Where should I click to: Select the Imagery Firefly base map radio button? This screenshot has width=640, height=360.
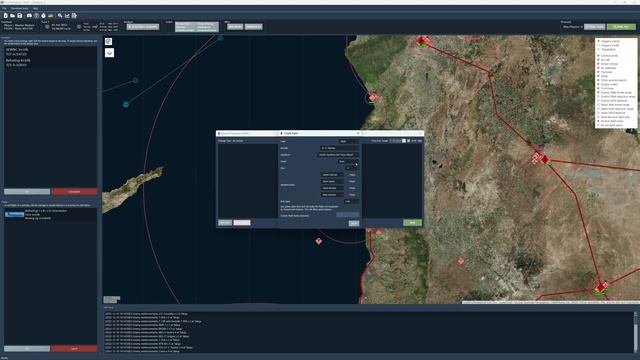pos(598,45)
